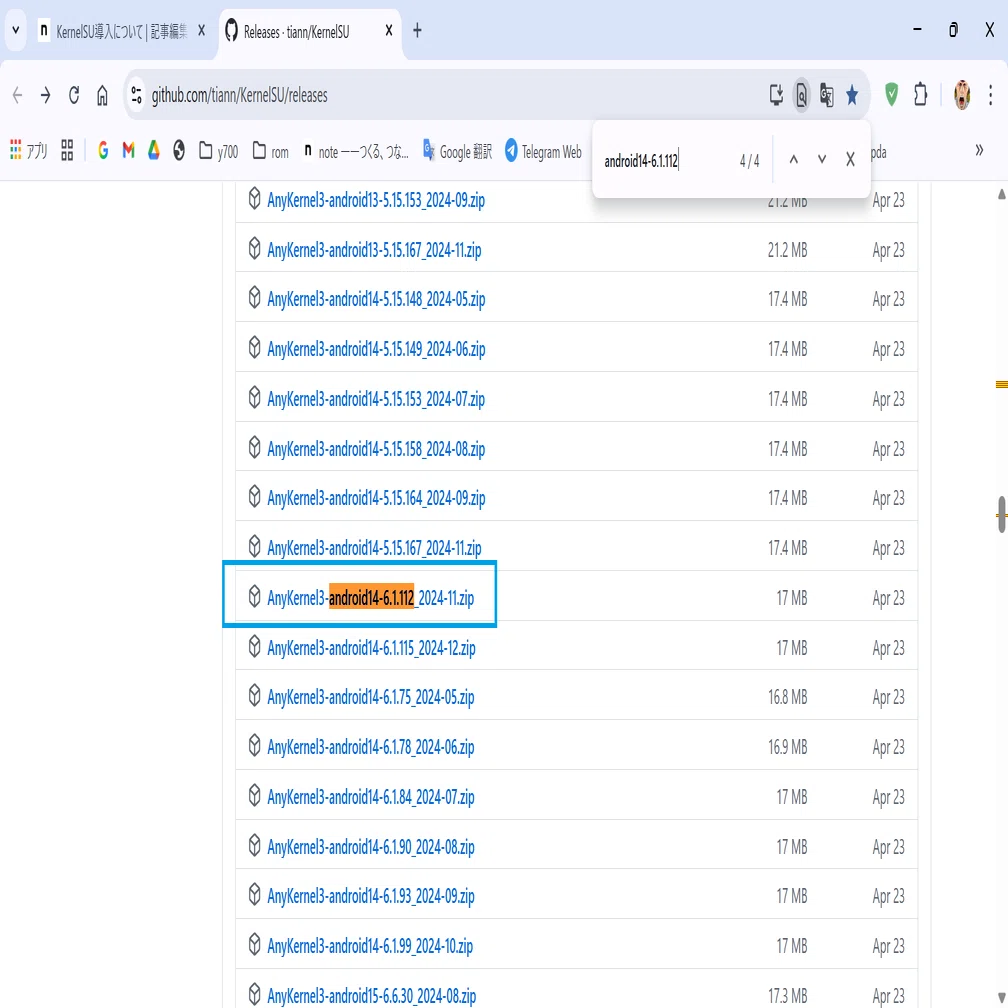Switch to the KernelSU note article tab
This screenshot has width=1008, height=1008.
click(x=112, y=31)
